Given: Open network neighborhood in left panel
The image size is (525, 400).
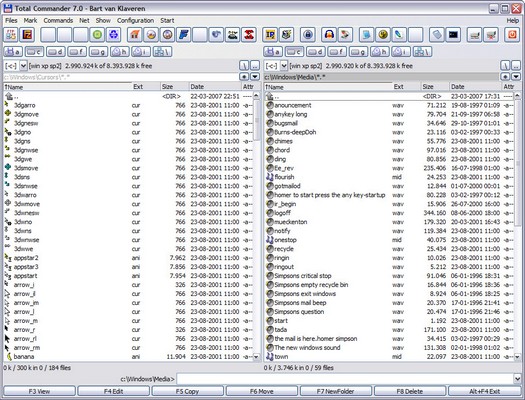Looking at the screenshot, I should tap(162, 52).
